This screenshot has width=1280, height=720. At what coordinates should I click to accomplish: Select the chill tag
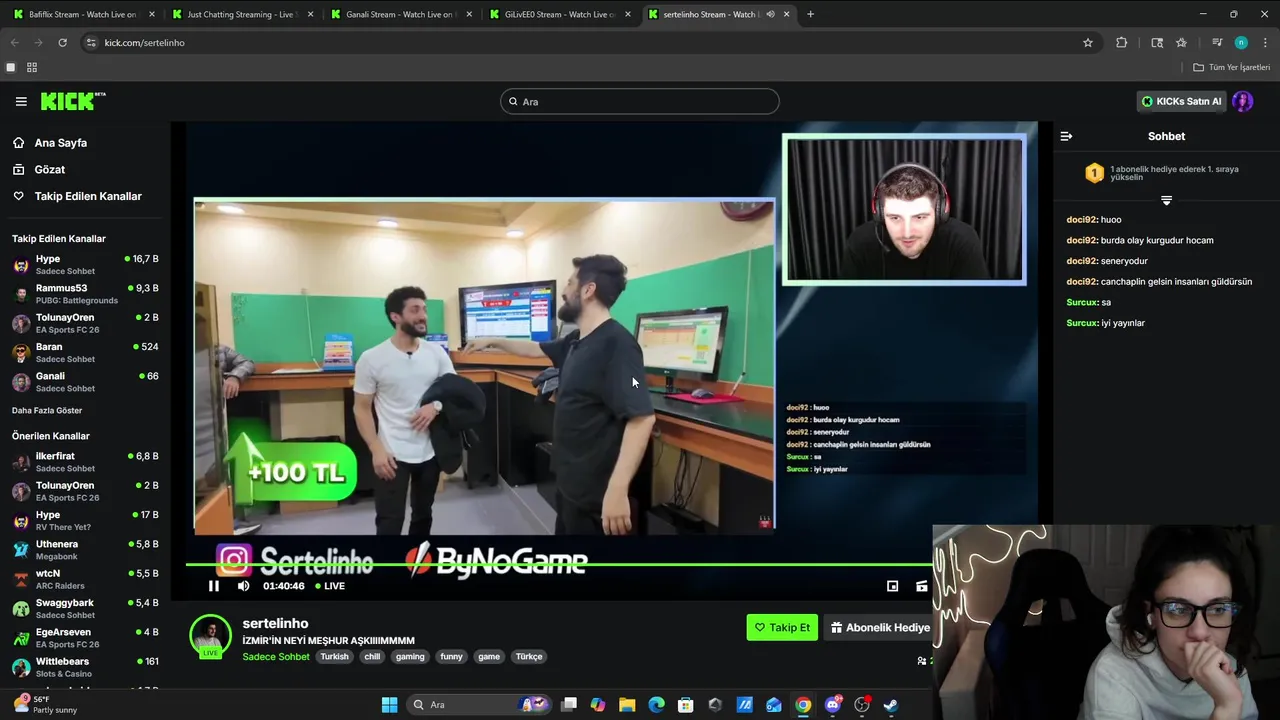372,657
